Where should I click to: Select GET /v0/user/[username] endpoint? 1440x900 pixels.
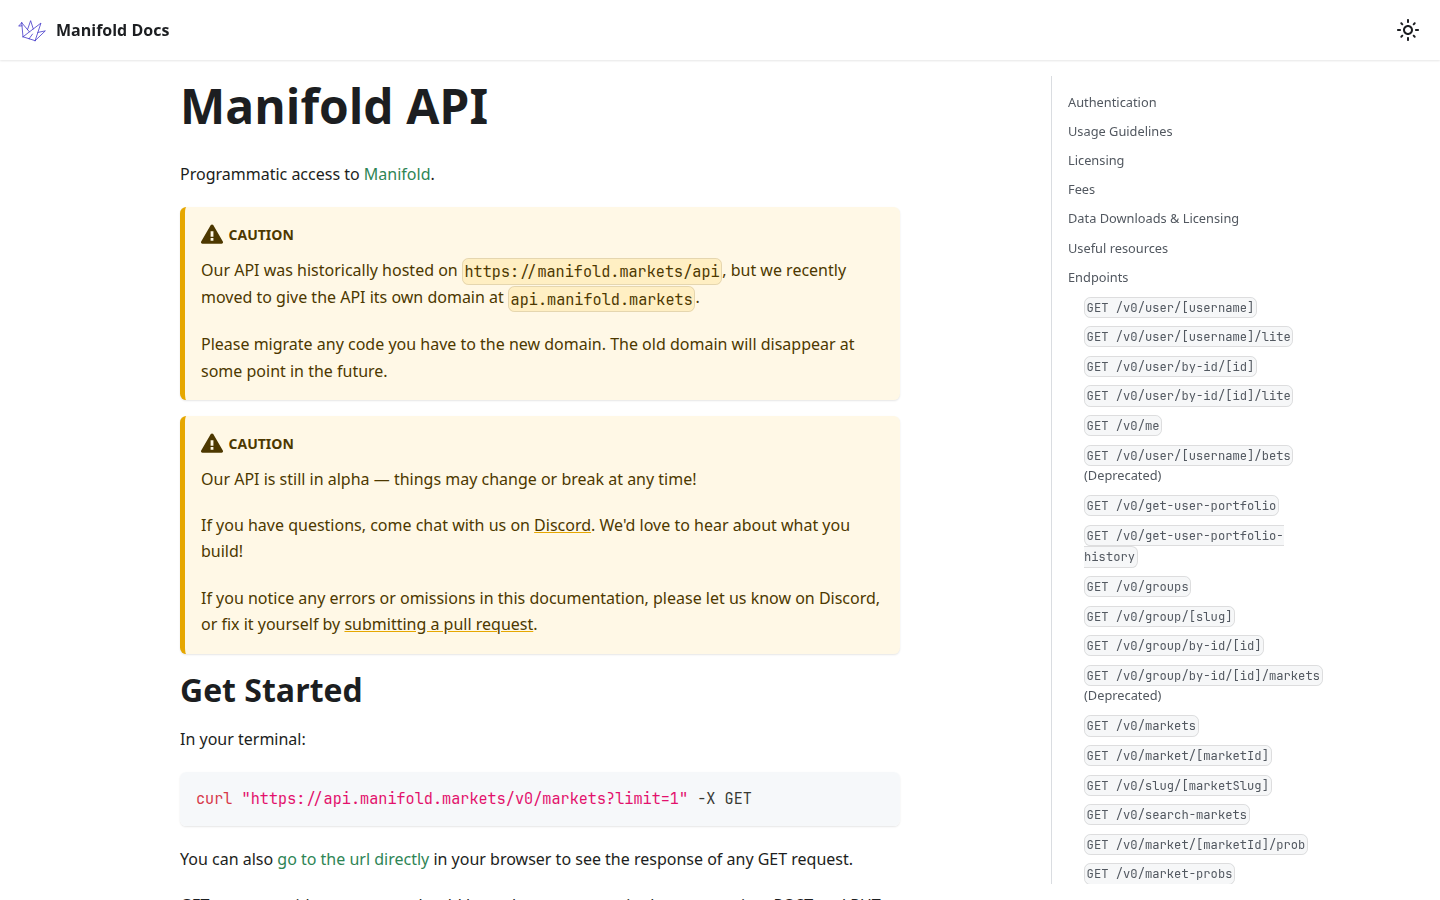[x=1170, y=307]
